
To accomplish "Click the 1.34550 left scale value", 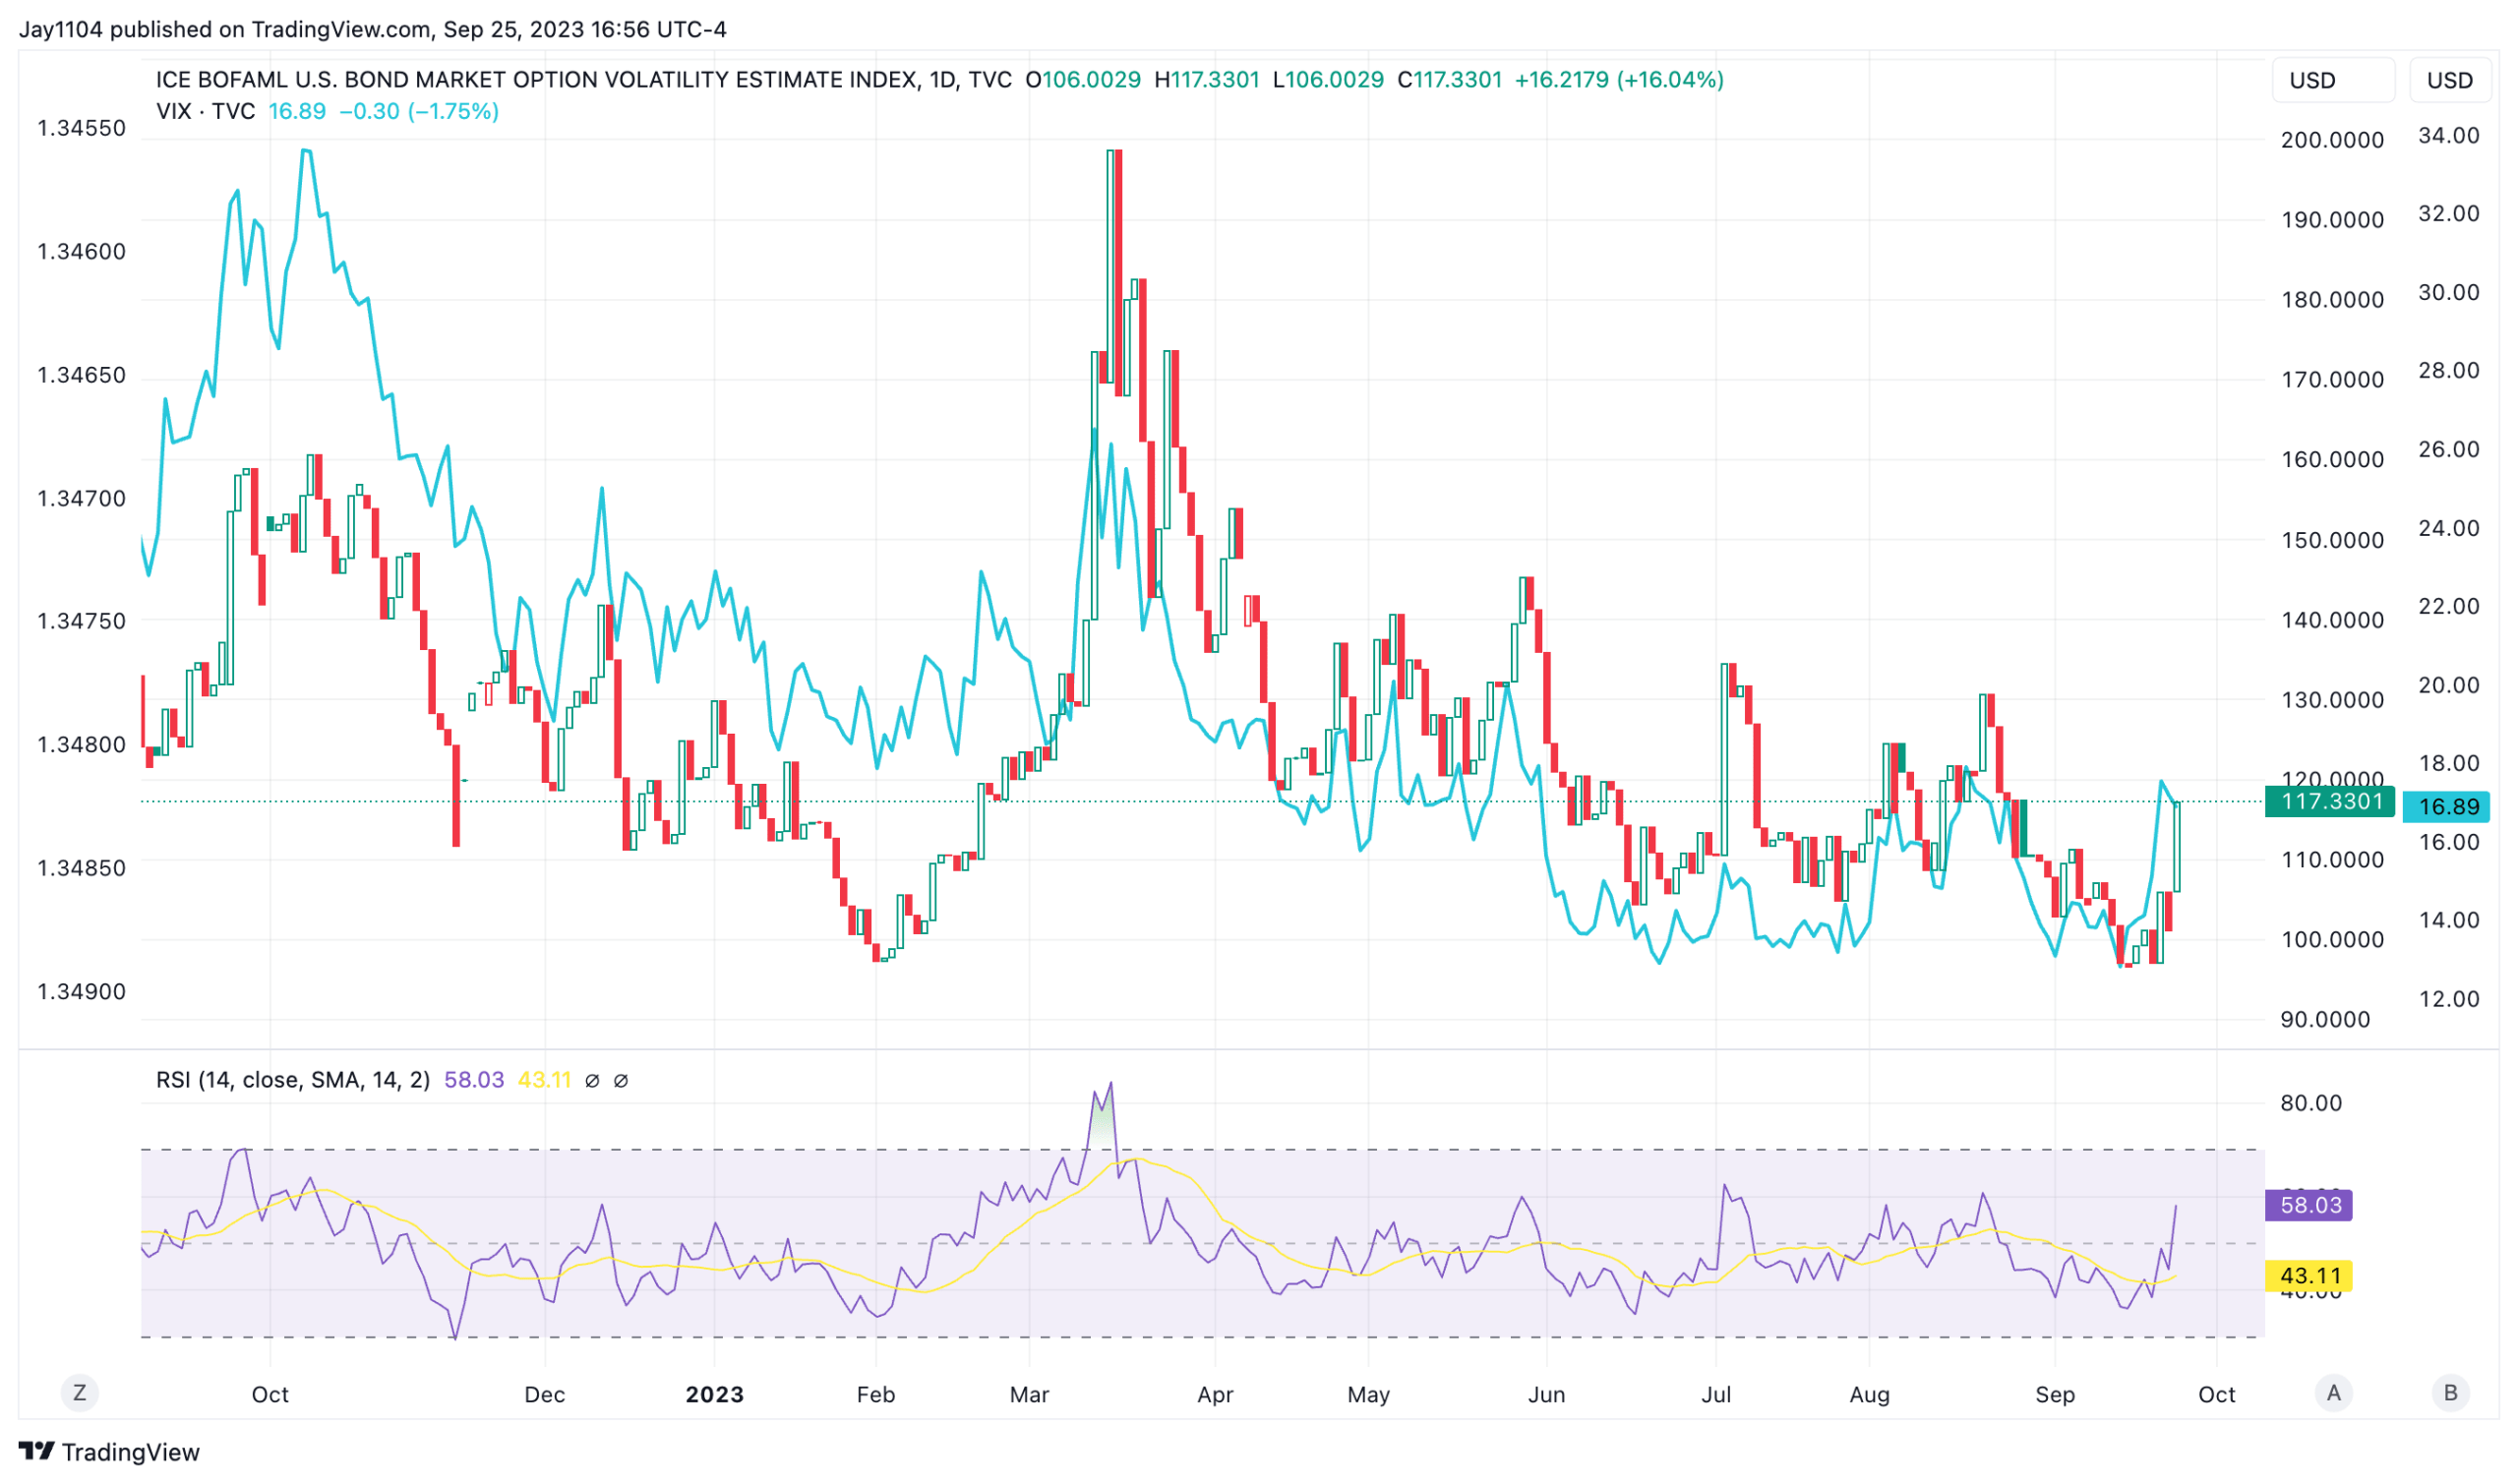I will tap(82, 128).
